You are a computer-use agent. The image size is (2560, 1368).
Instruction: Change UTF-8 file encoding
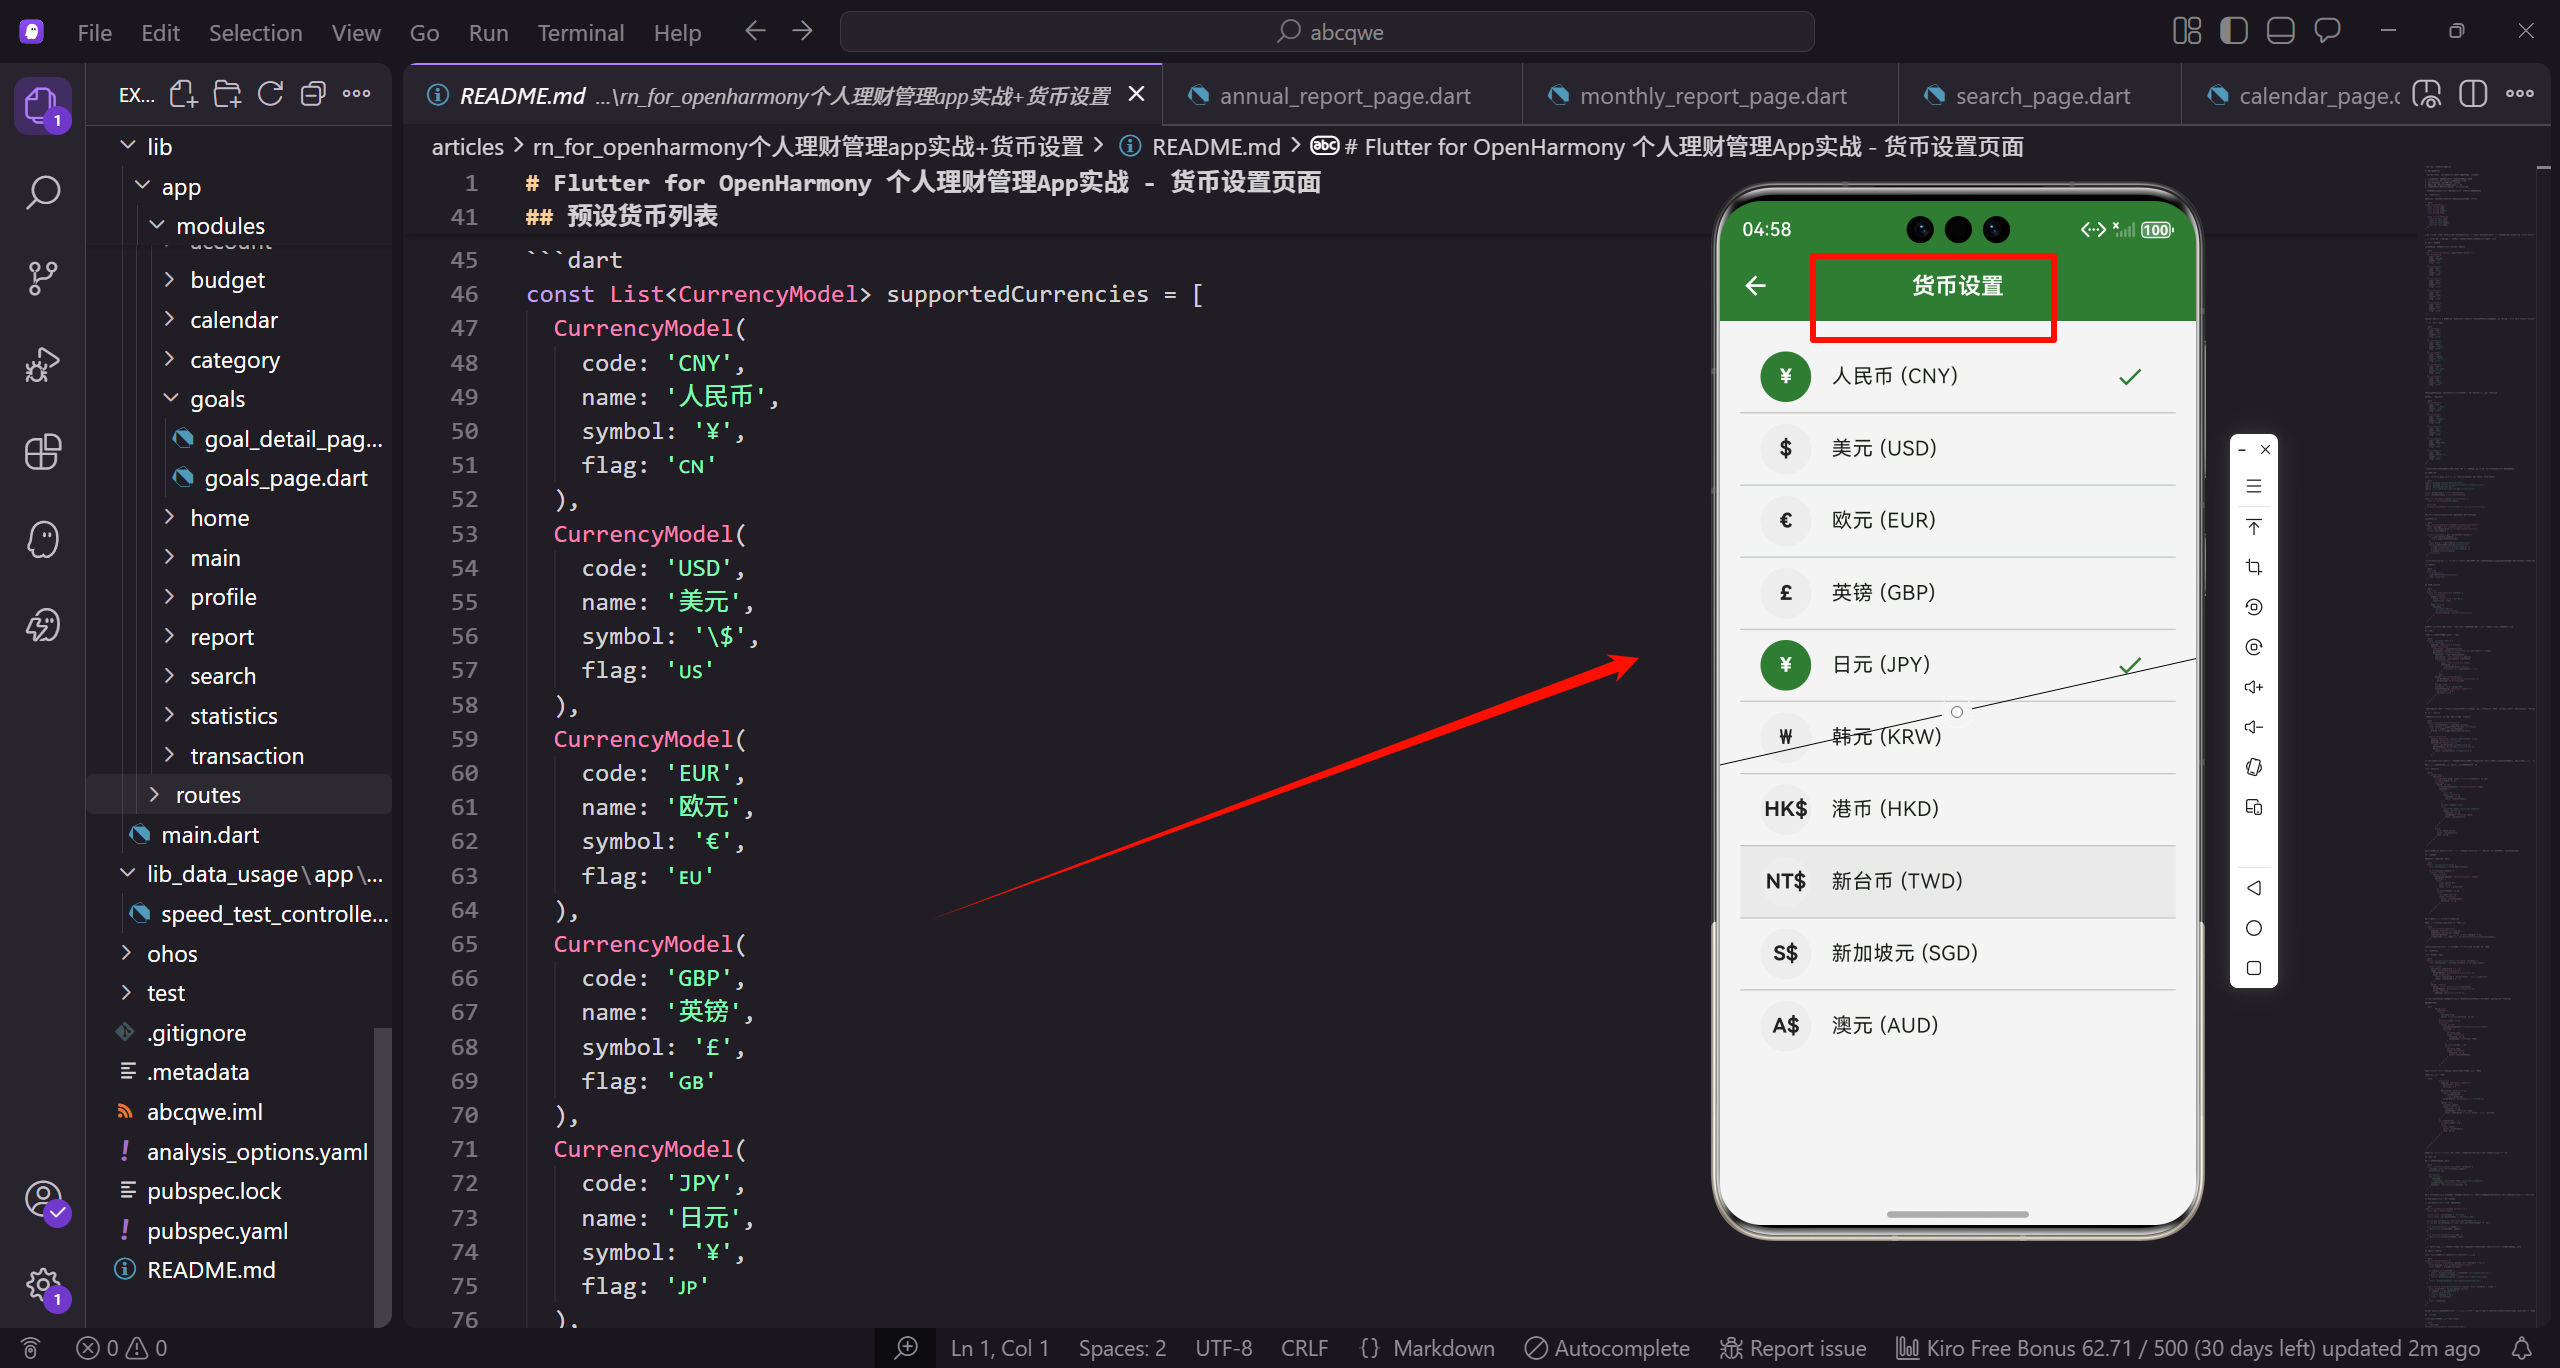coord(1224,1348)
